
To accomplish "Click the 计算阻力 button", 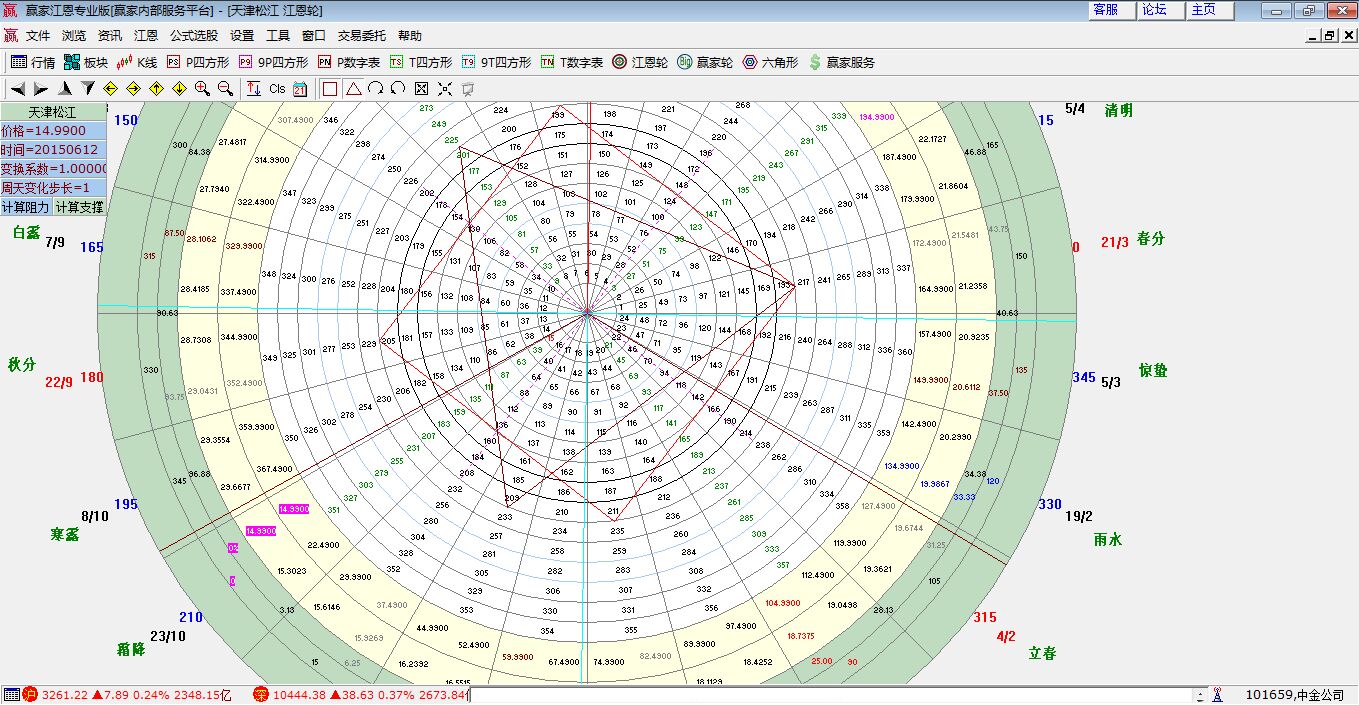I will (25, 207).
